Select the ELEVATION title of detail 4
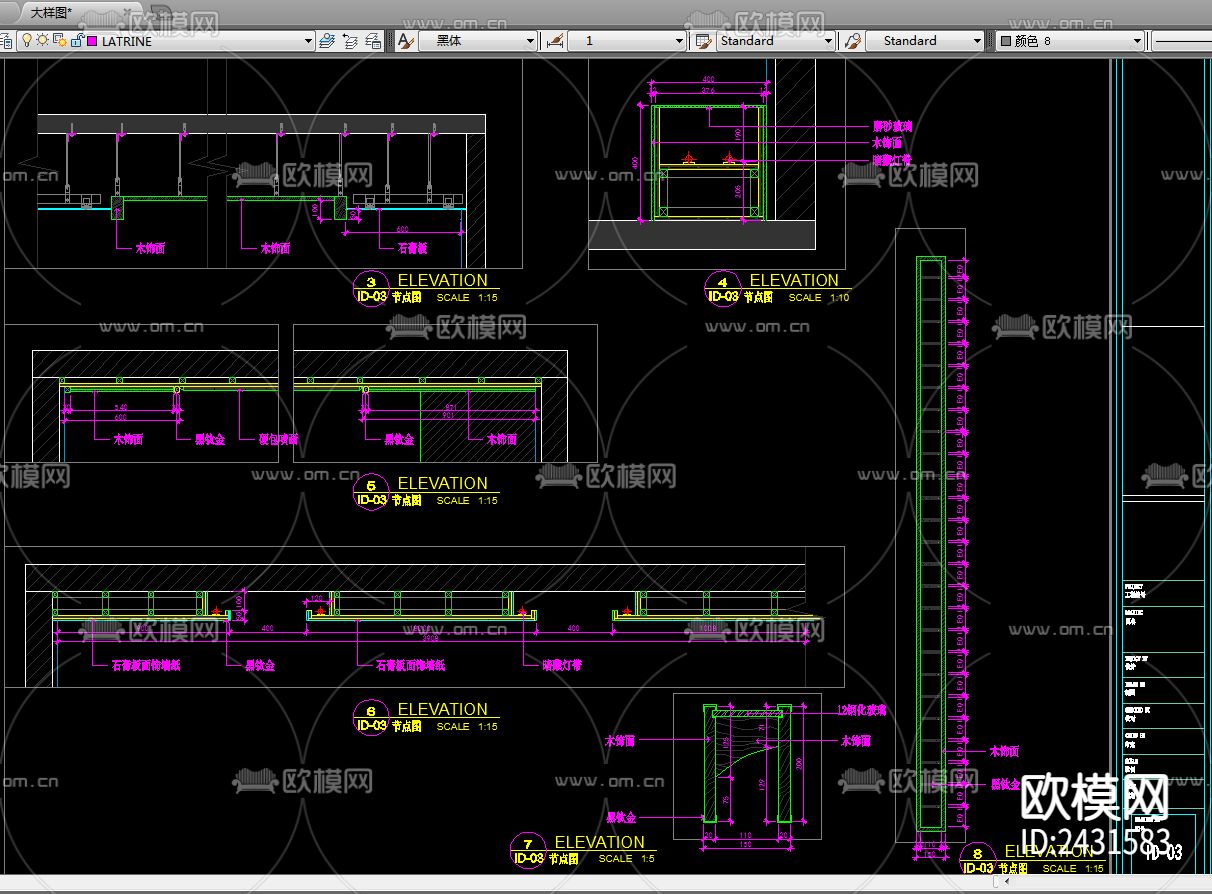The height and width of the screenshot is (894, 1212). [794, 281]
